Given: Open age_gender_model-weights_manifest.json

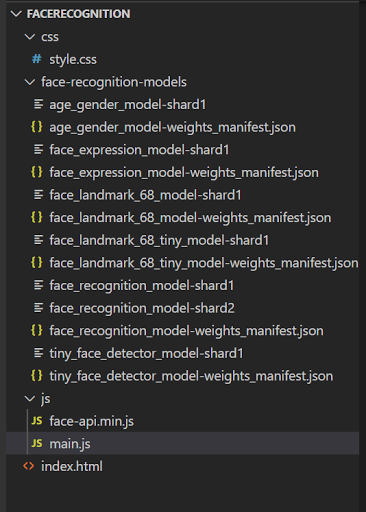Looking at the screenshot, I should pyautogui.click(x=172, y=128).
